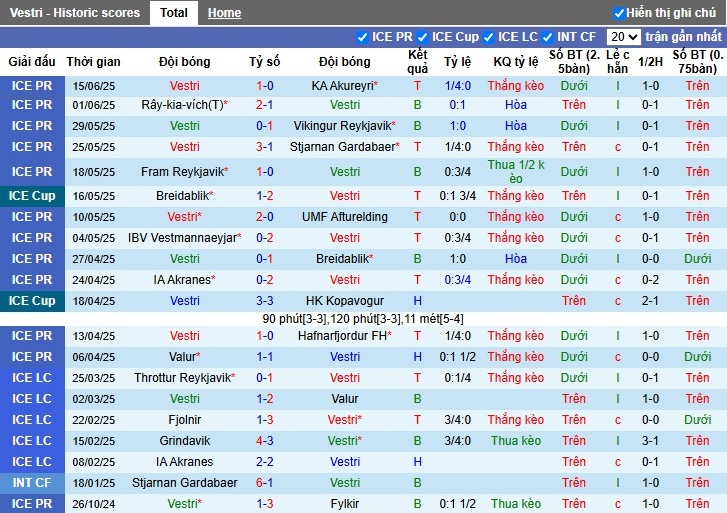Open Hafnarfjordur FH team link
The image size is (727, 513).
tap(344, 336)
